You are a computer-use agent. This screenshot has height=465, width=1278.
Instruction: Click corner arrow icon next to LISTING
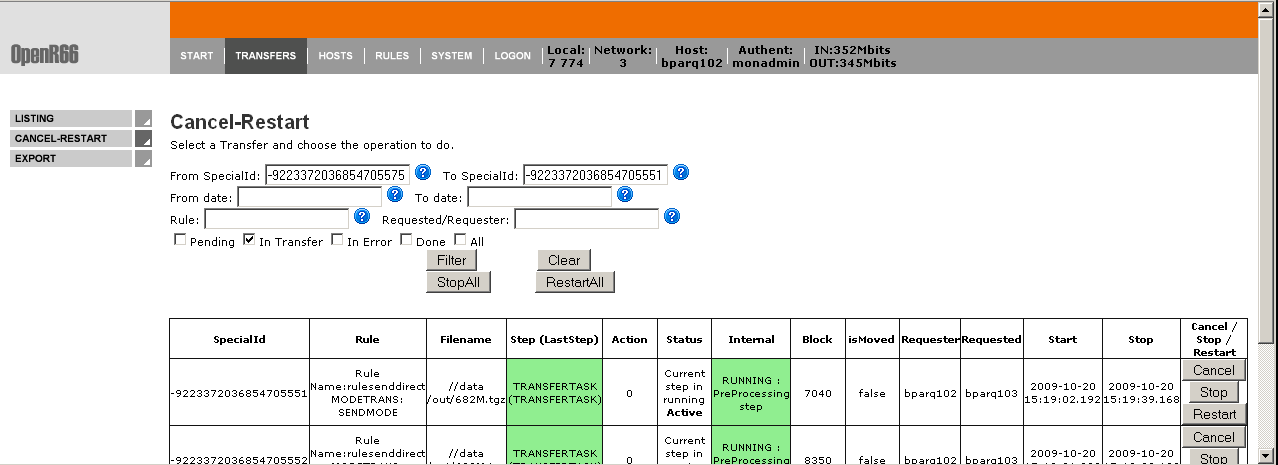pos(143,118)
